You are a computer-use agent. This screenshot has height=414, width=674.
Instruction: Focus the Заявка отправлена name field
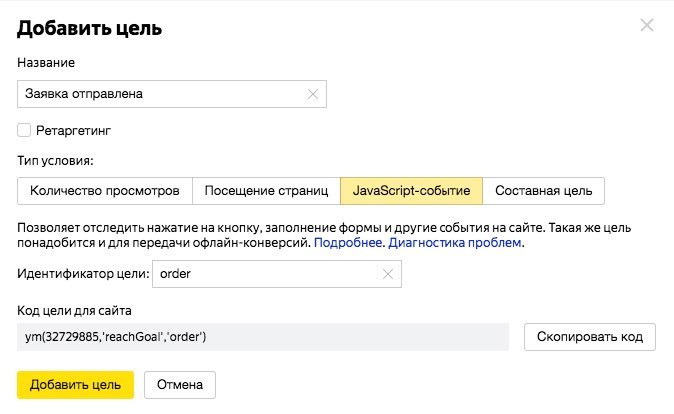coord(160,94)
